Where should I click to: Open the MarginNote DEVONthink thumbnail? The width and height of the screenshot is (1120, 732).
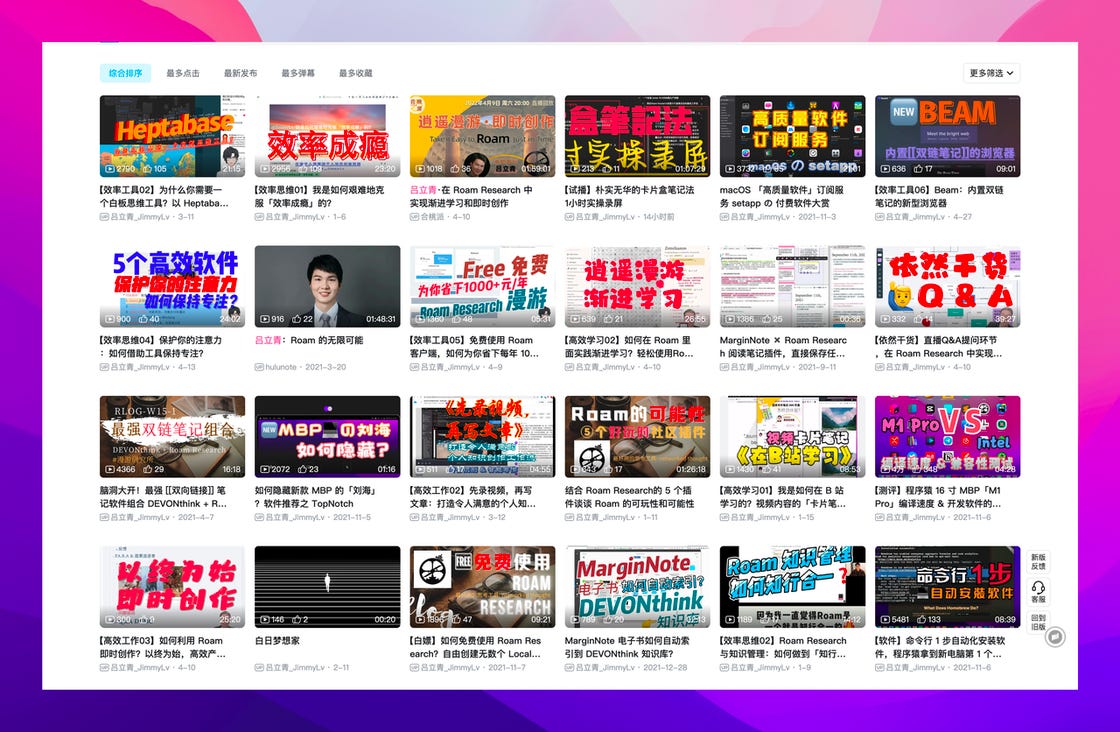637,587
